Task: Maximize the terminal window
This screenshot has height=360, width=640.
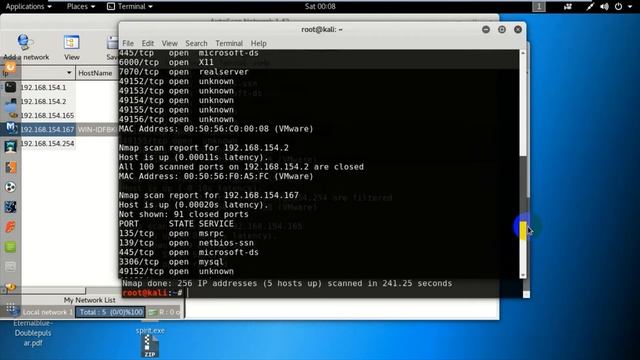Action: click(x=502, y=29)
